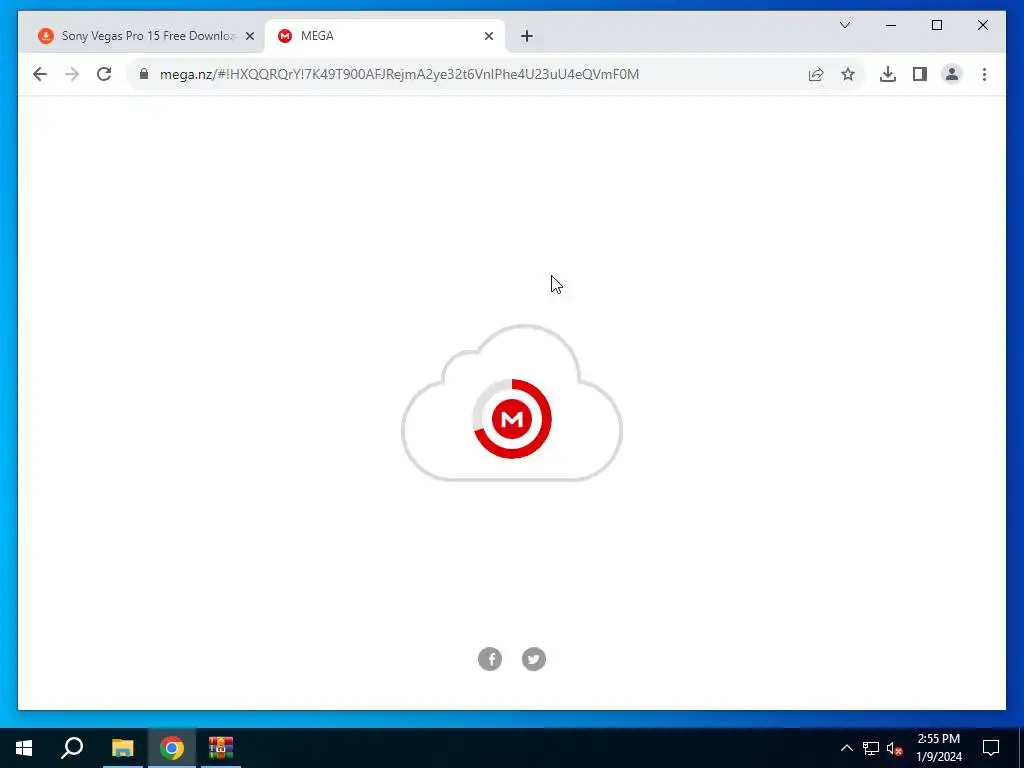The width and height of the screenshot is (1024, 768).
Task: Switch to the Sony Vegas Pro 15 tab
Action: tap(146, 36)
